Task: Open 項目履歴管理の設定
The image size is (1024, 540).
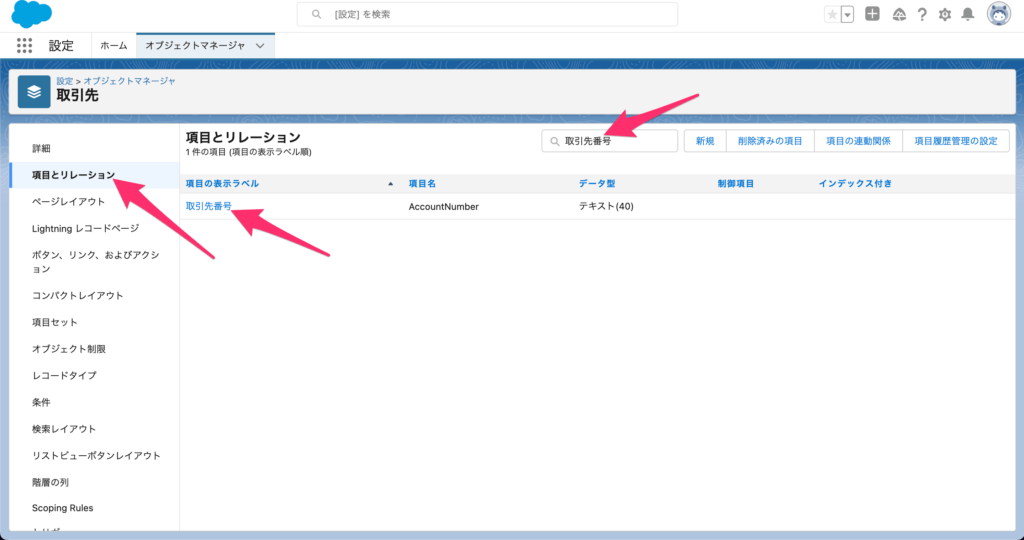Action: point(955,140)
